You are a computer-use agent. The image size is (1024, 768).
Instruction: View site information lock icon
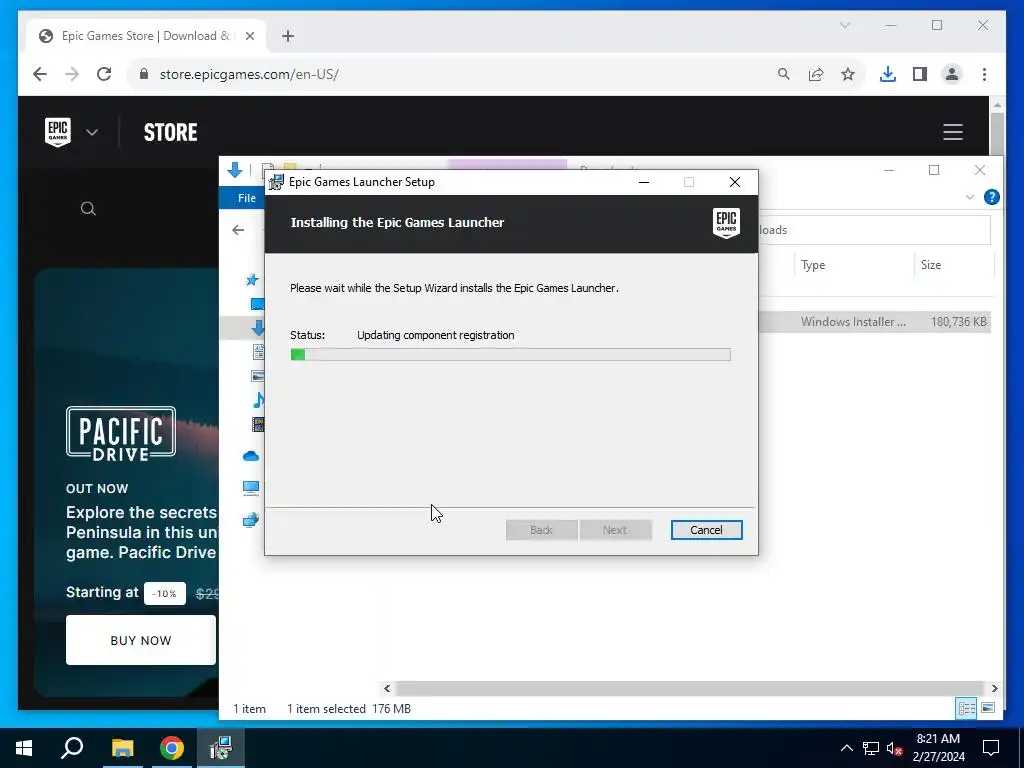click(x=144, y=74)
